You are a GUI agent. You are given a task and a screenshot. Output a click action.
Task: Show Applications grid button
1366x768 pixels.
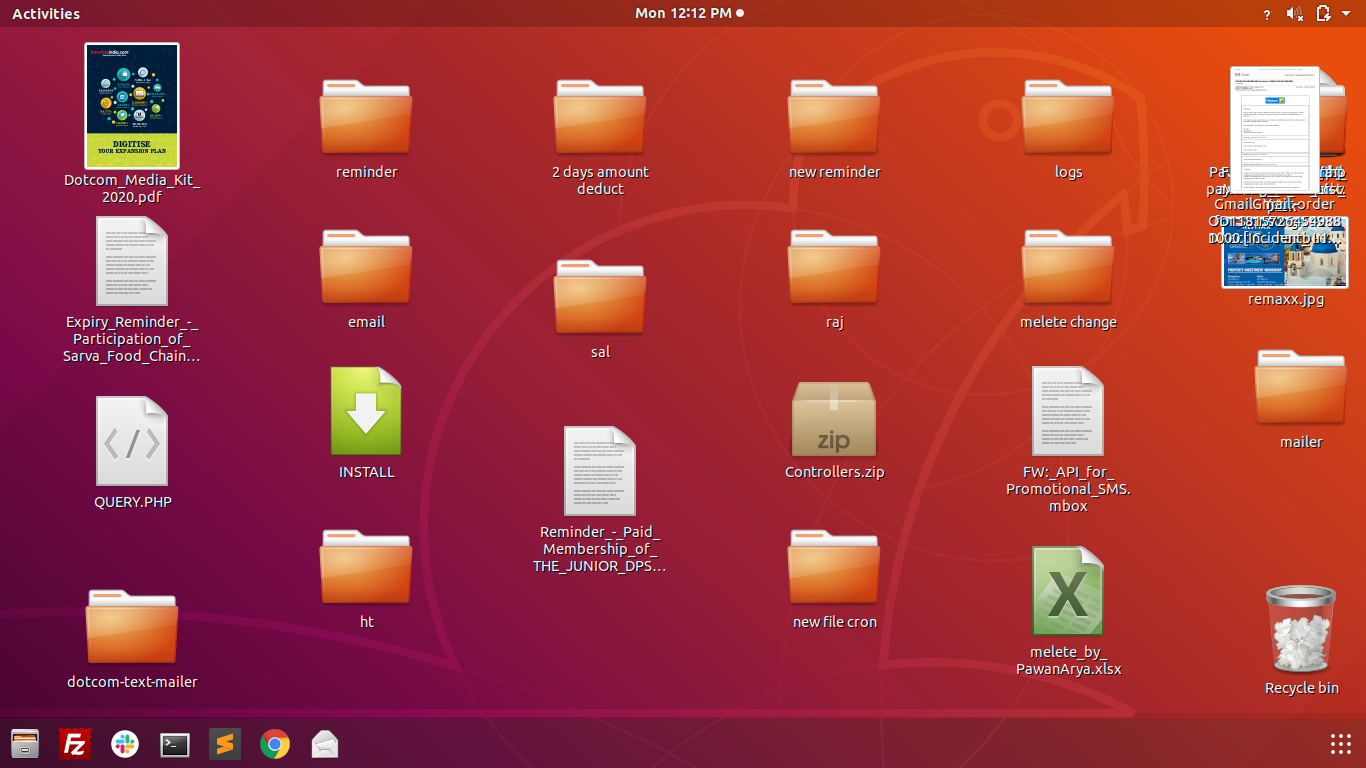tap(1341, 744)
